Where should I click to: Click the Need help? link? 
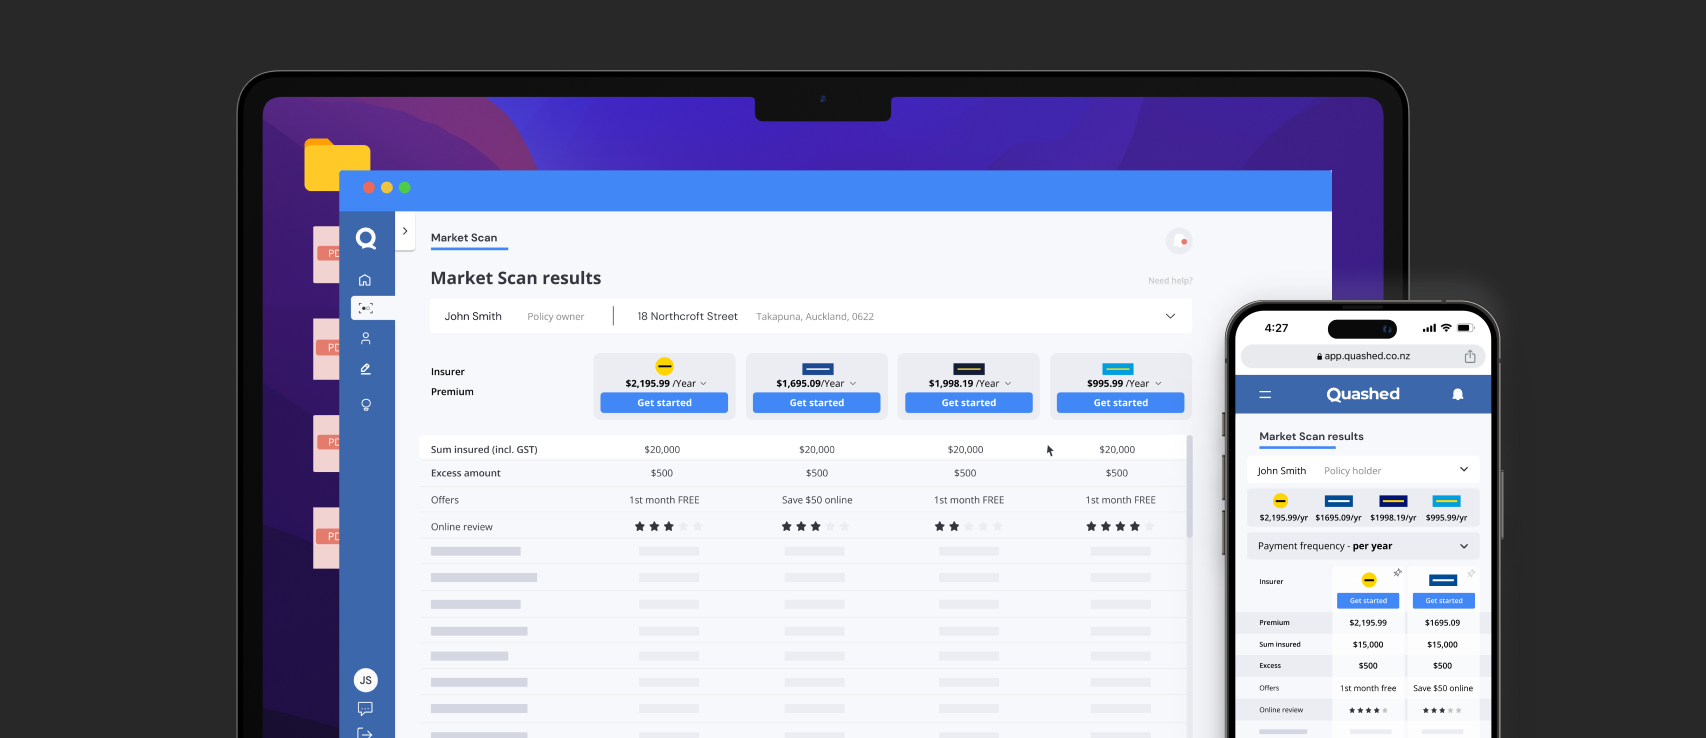(x=1170, y=281)
